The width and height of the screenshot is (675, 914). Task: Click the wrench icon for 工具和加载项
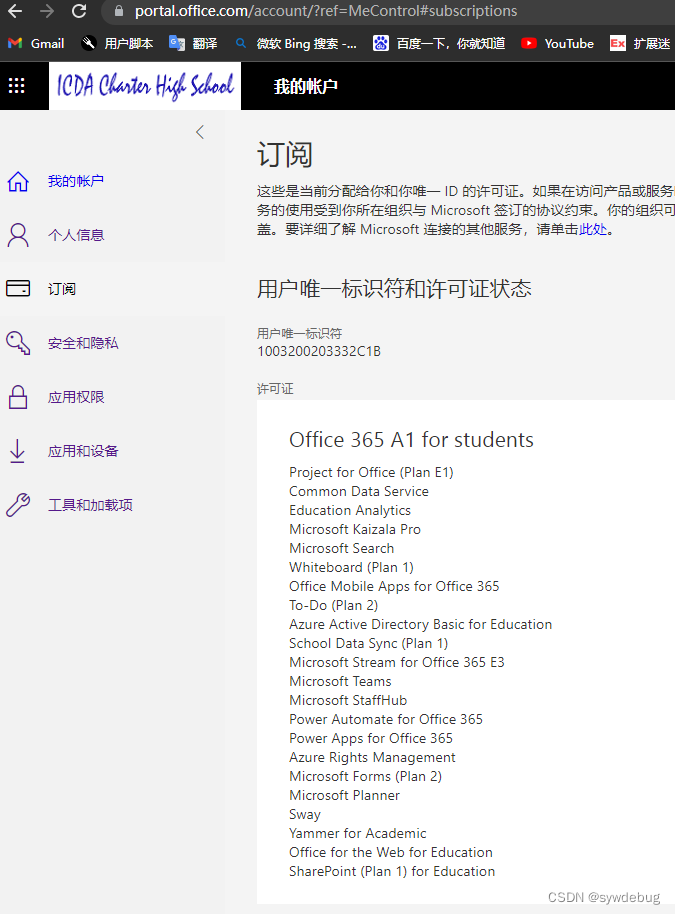point(18,505)
